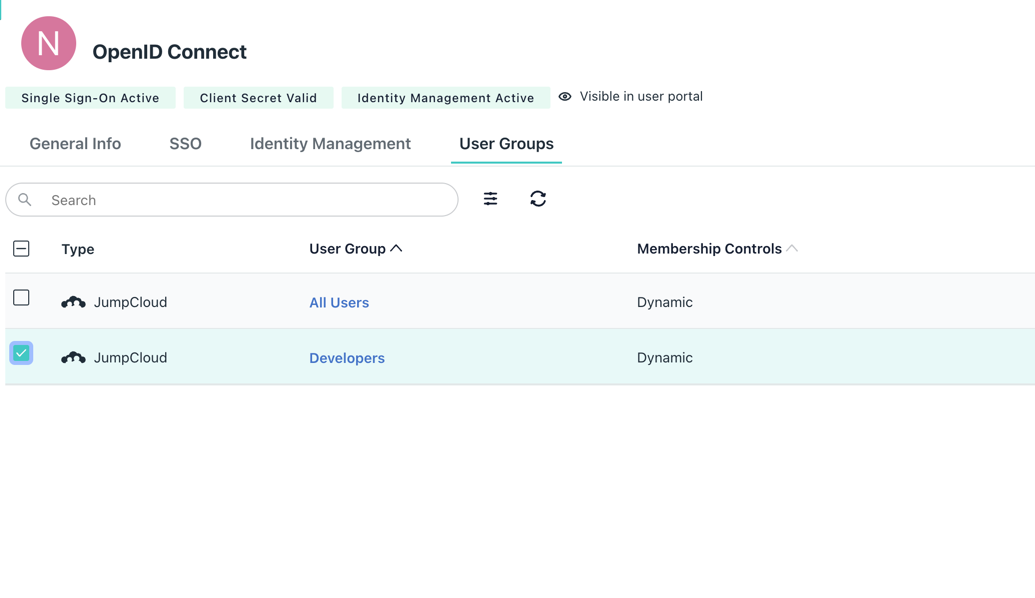Open the All Users group details

339,301
